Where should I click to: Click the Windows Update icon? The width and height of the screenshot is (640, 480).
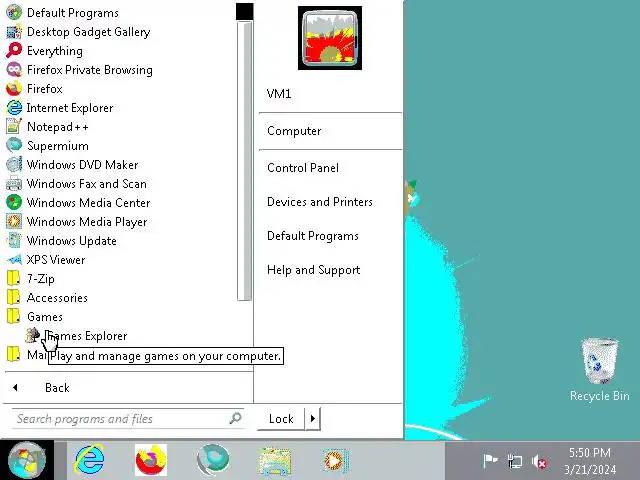[14, 240]
